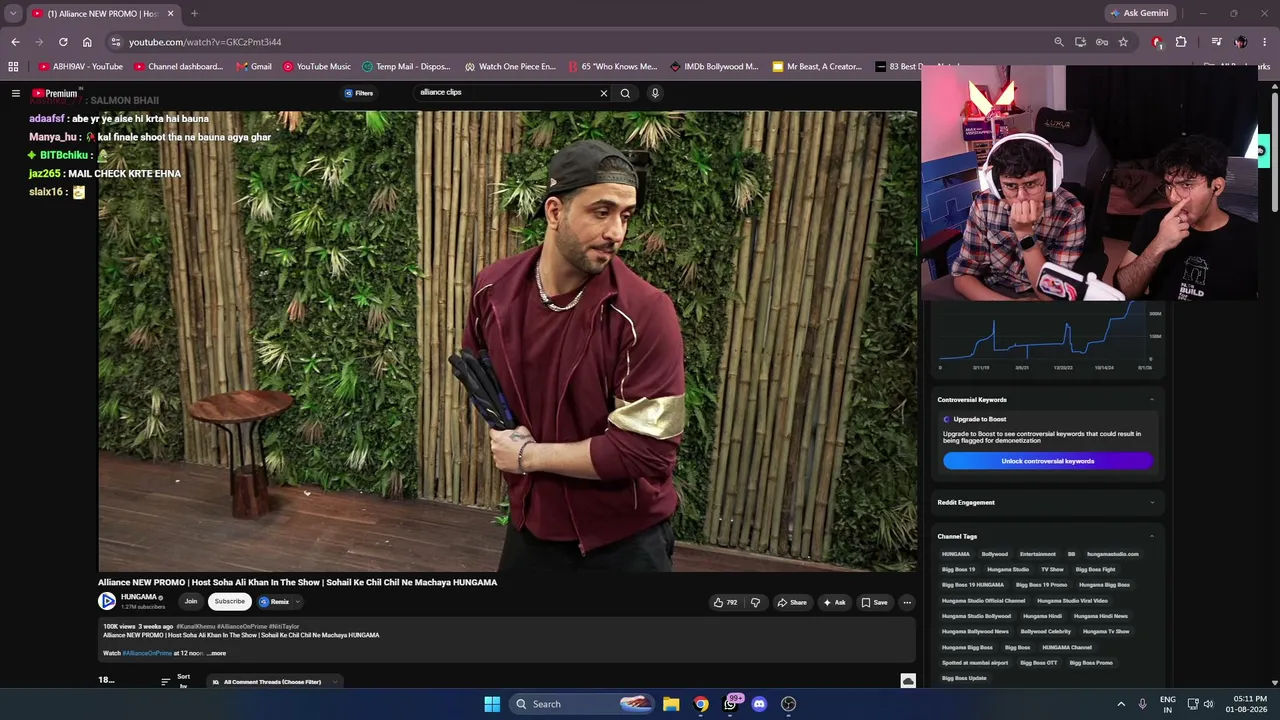This screenshot has width=1280, height=720.
Task: Switch to the Alliance NEW PROMO tab
Action: [103, 13]
